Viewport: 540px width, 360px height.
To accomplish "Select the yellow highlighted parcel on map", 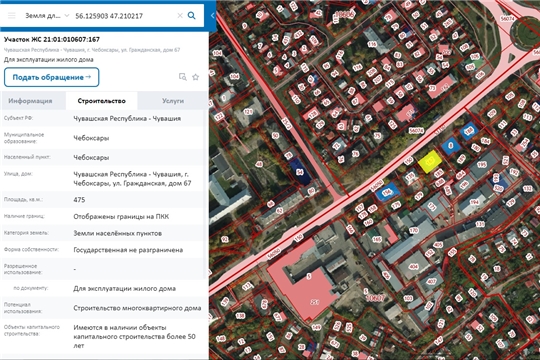I will pos(430,161).
